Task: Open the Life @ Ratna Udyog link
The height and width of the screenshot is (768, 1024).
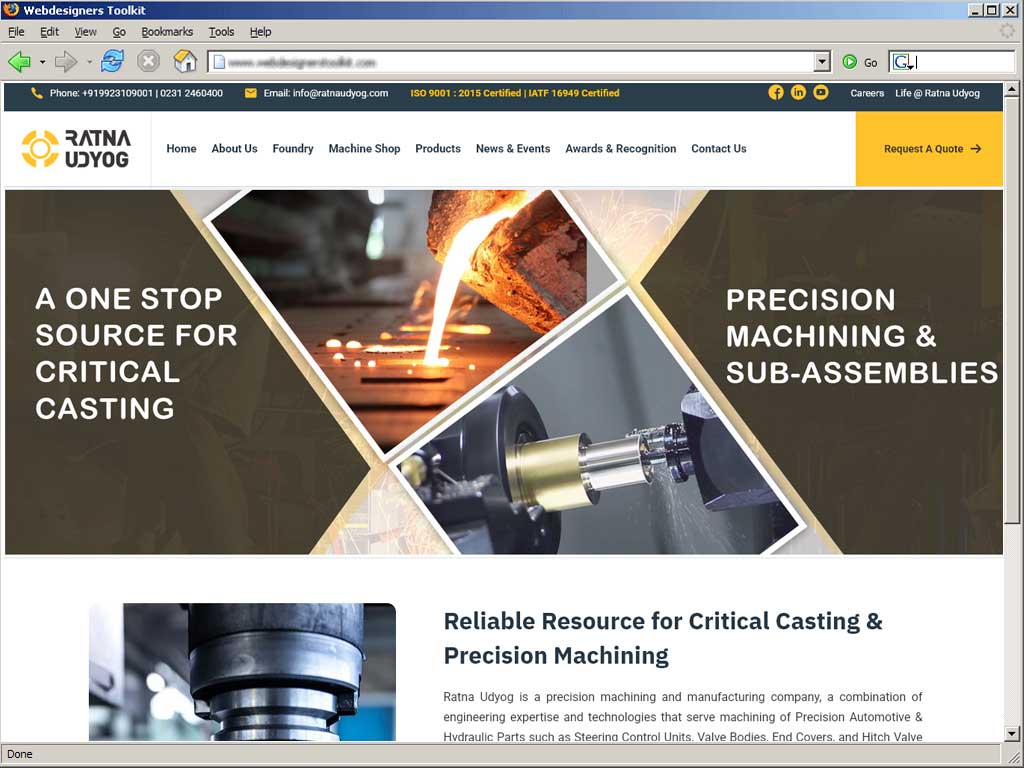Action: pos(938,93)
